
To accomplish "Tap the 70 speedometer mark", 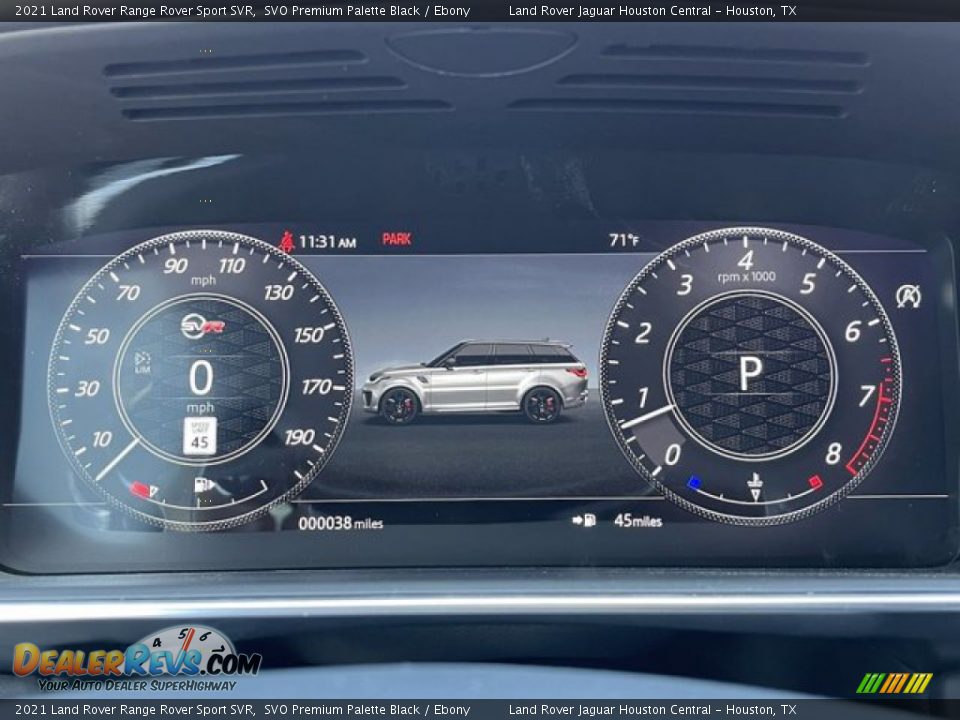I will click(128, 293).
